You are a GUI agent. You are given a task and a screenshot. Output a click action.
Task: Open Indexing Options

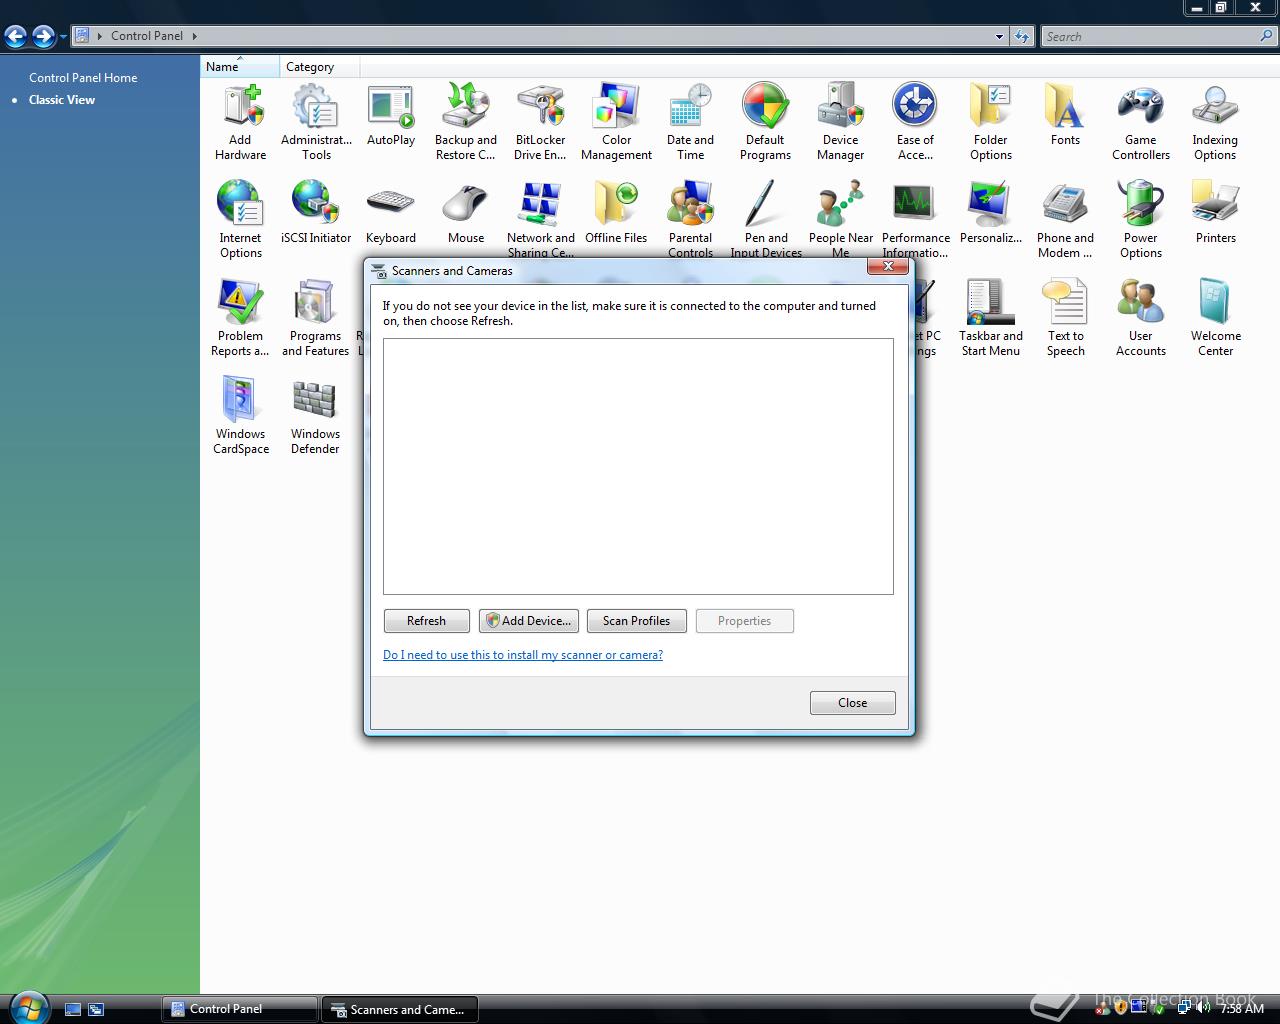1215,122
